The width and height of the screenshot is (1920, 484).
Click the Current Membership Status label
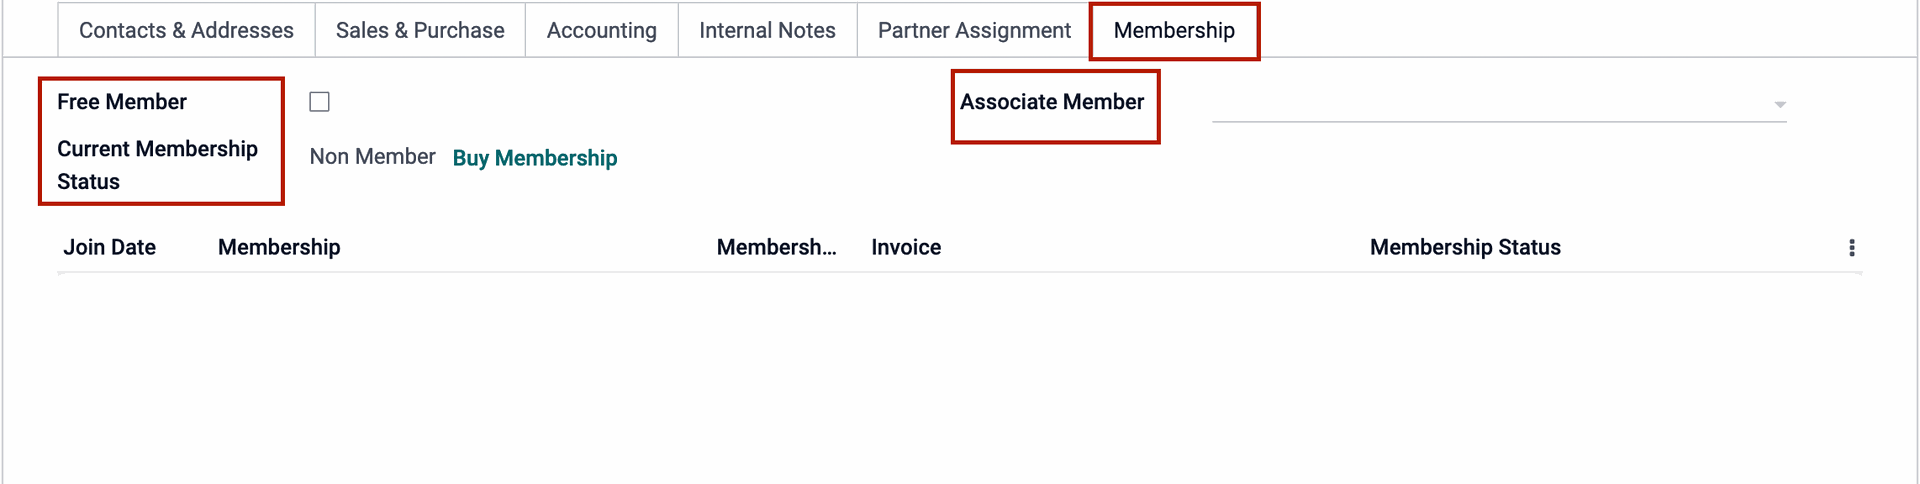pyautogui.click(x=157, y=165)
